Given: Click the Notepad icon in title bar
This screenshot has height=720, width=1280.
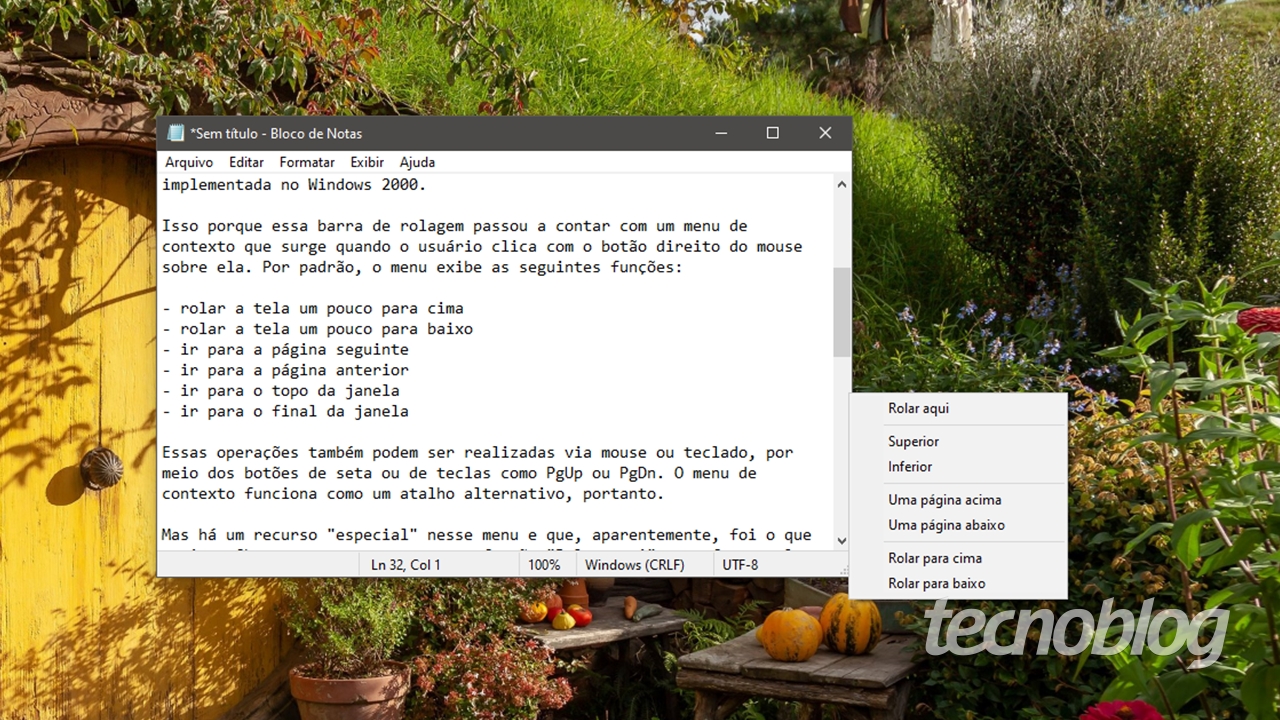Looking at the screenshot, I should click(x=176, y=133).
